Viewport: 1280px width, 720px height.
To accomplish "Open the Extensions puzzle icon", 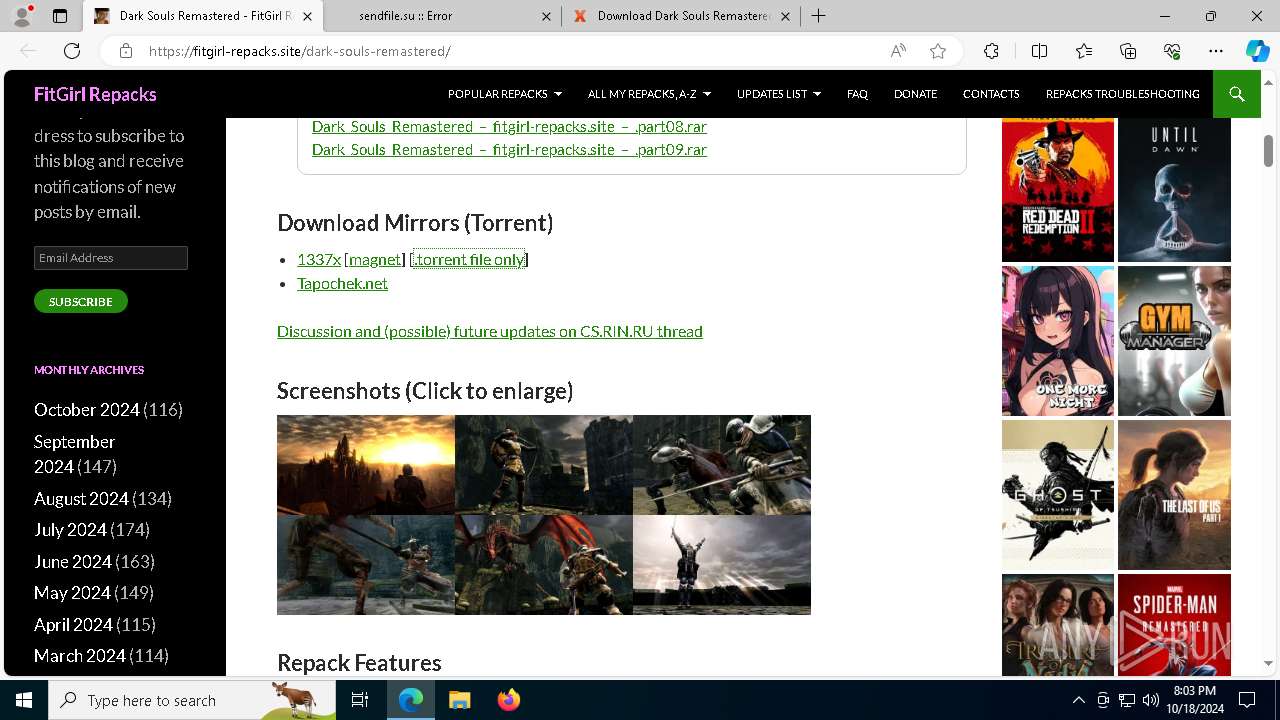I will point(991,51).
